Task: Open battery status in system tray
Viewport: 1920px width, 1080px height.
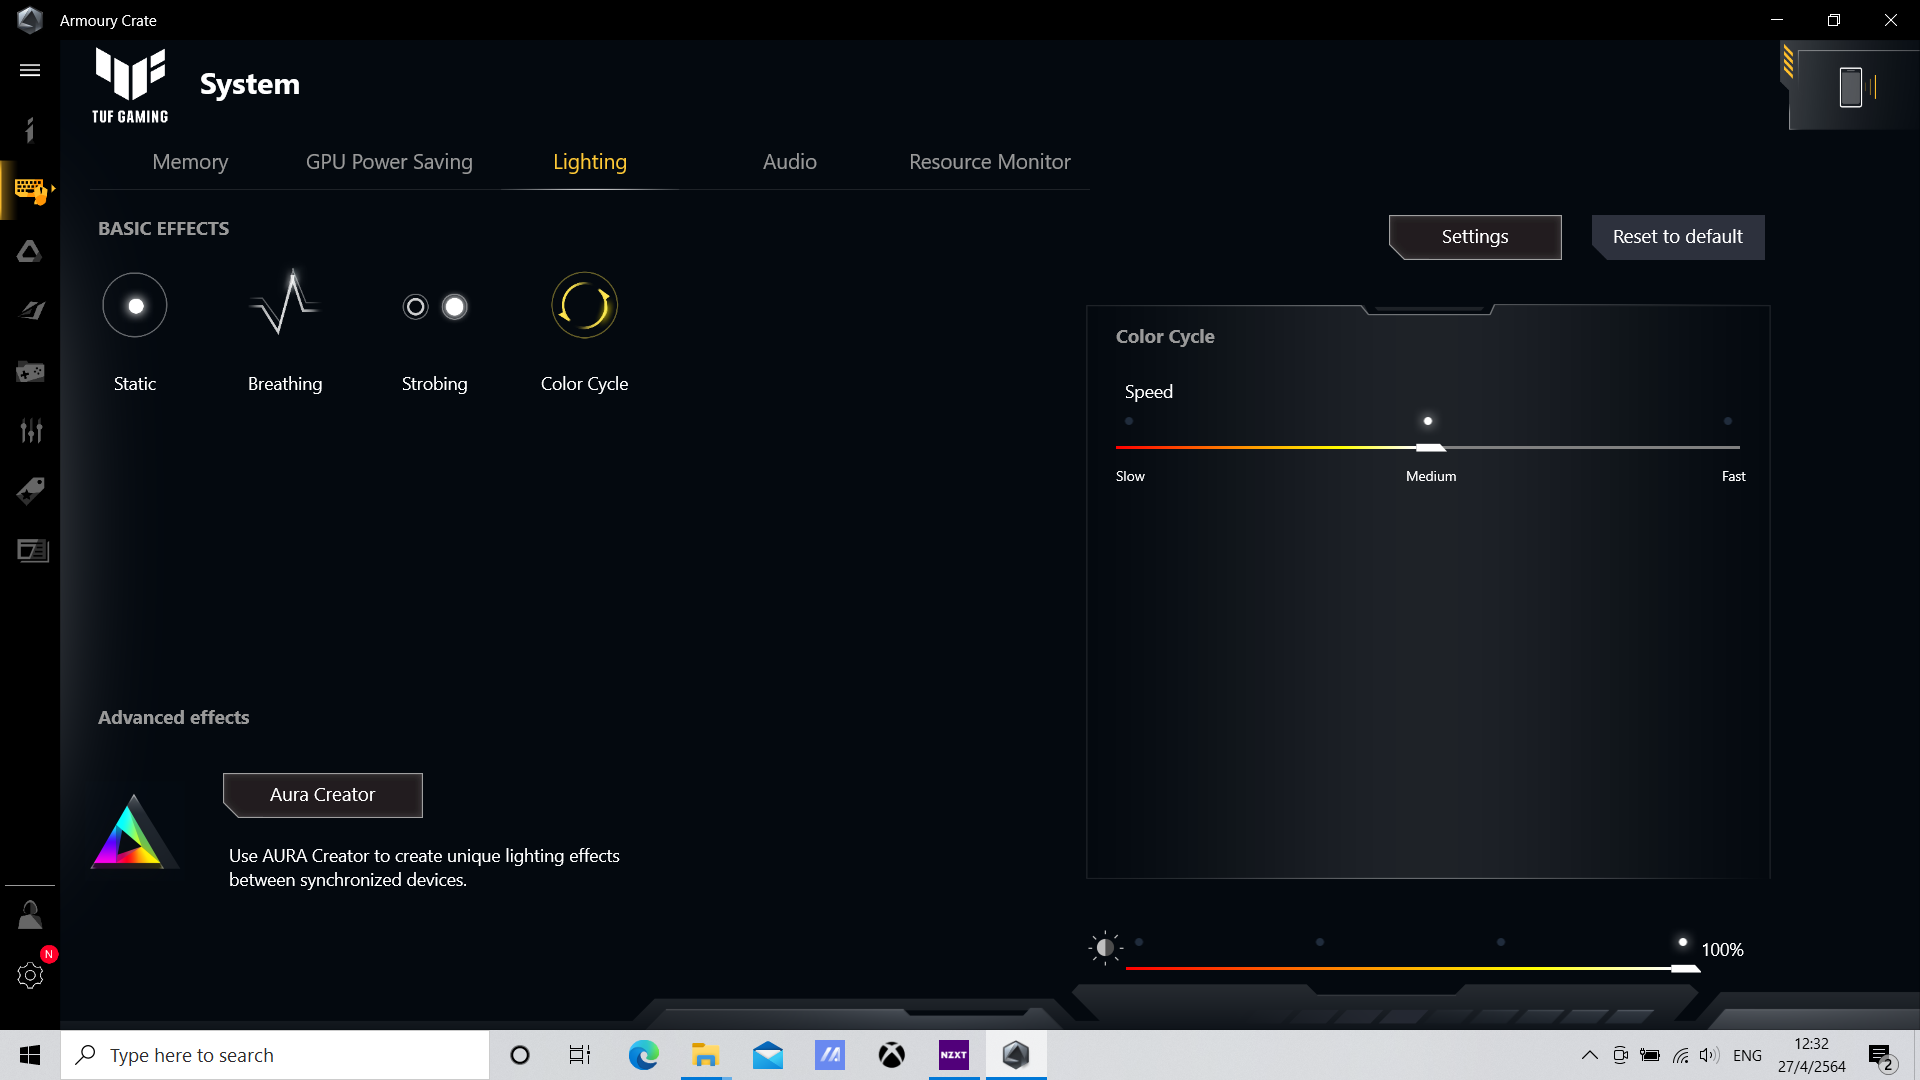Action: click(x=1650, y=1055)
